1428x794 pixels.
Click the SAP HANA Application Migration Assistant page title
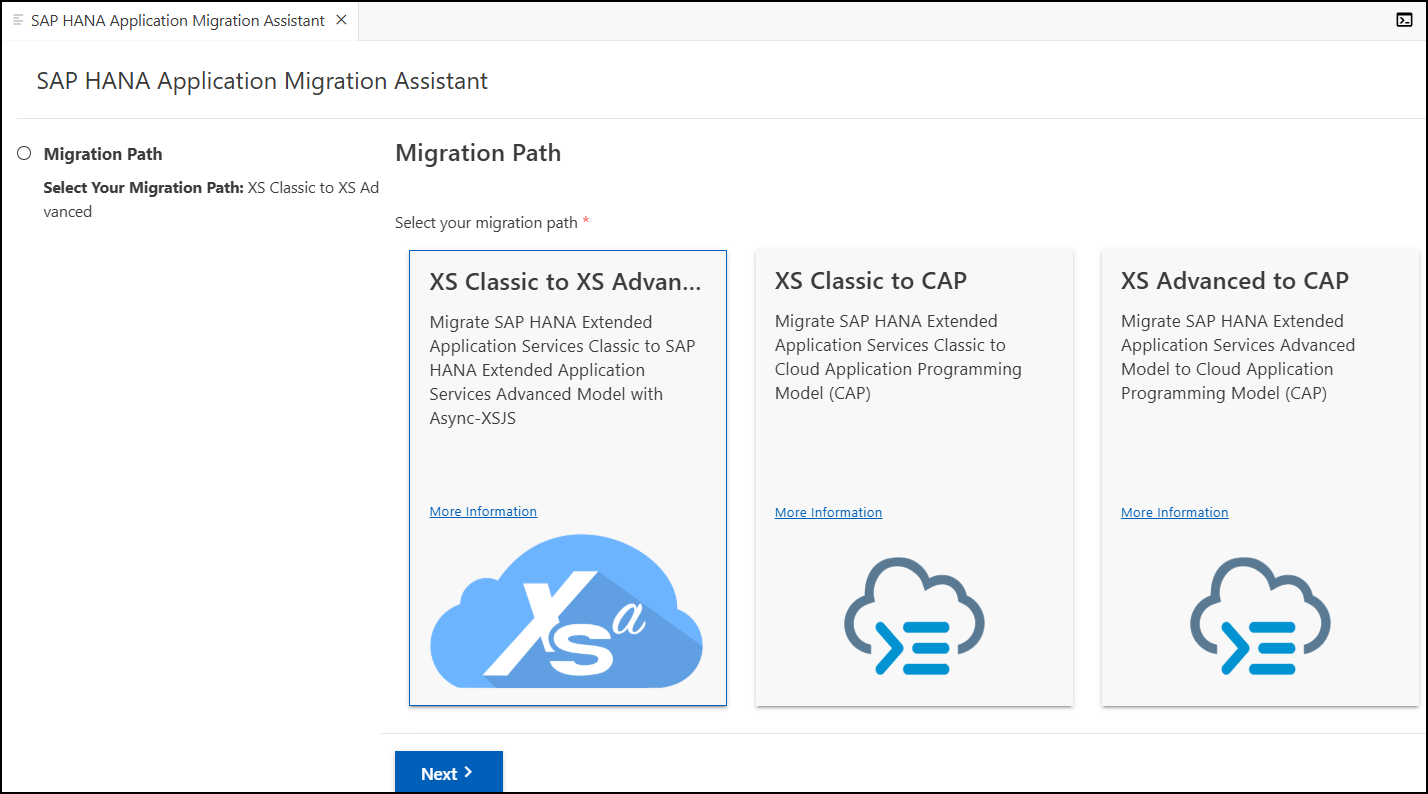[x=262, y=81]
